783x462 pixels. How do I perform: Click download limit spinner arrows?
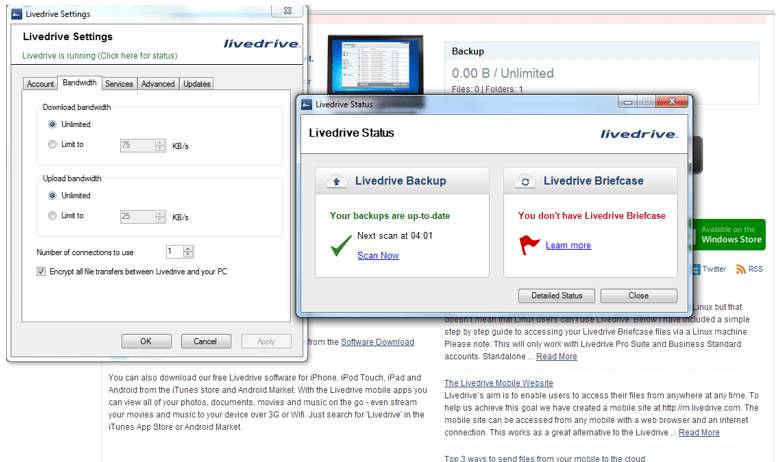[160, 145]
